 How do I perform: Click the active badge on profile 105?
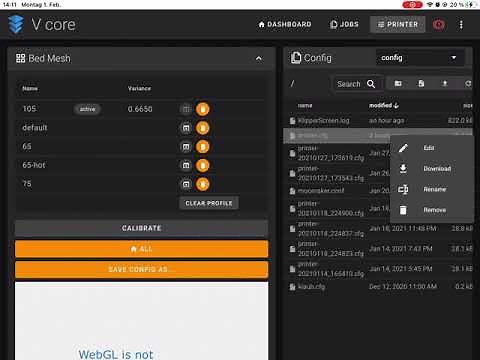point(87,109)
